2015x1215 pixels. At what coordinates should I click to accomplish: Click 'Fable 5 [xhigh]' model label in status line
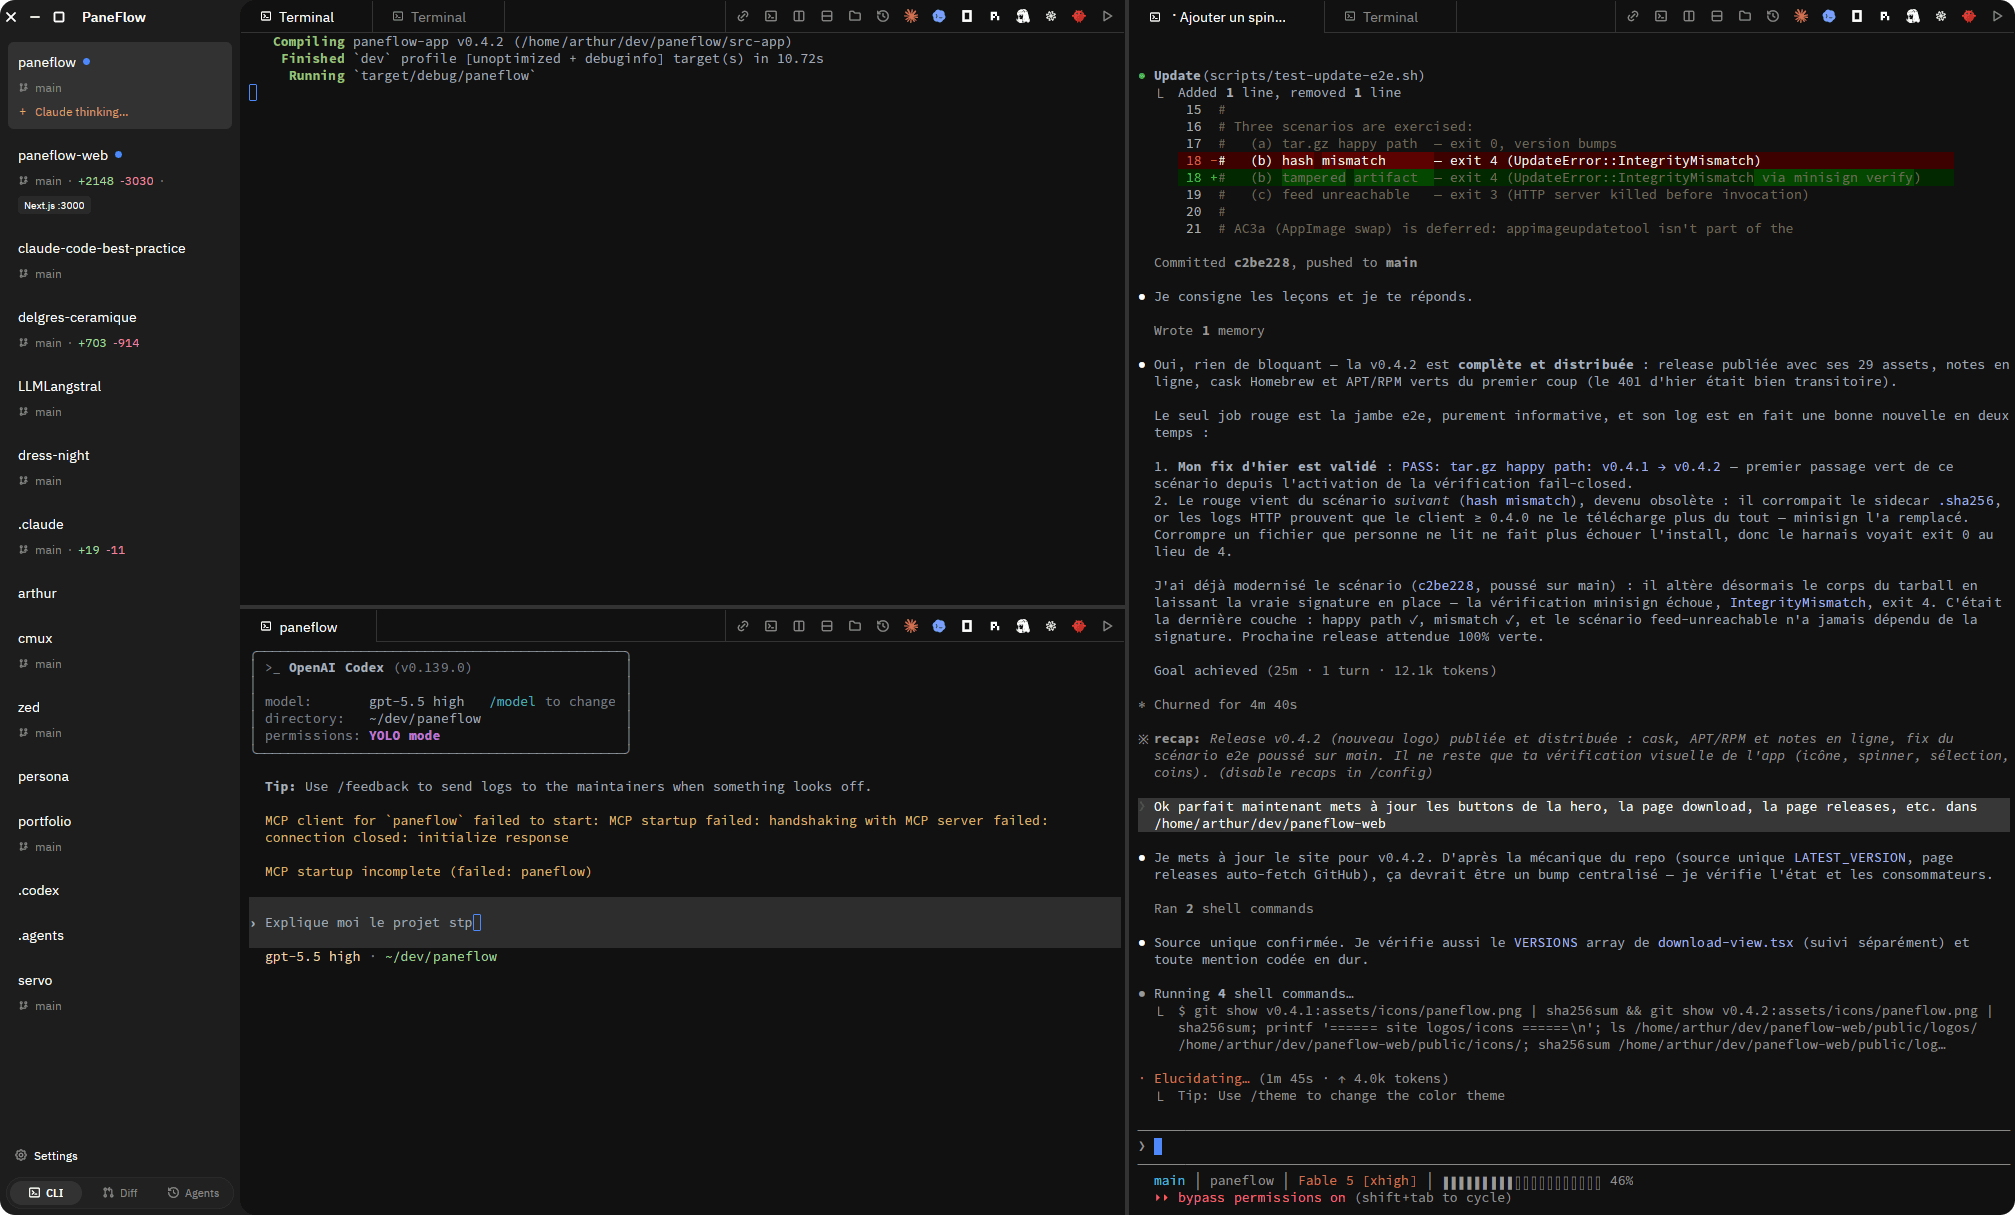1357,1181
